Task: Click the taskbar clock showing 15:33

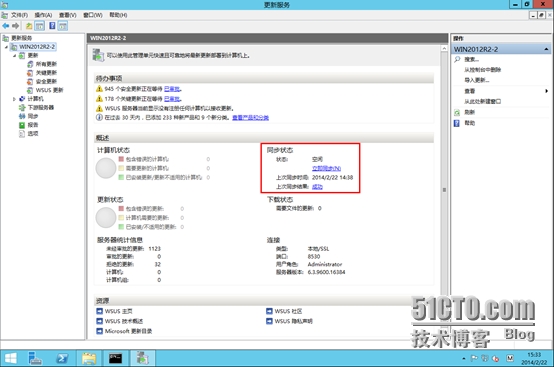Action: pos(534,358)
